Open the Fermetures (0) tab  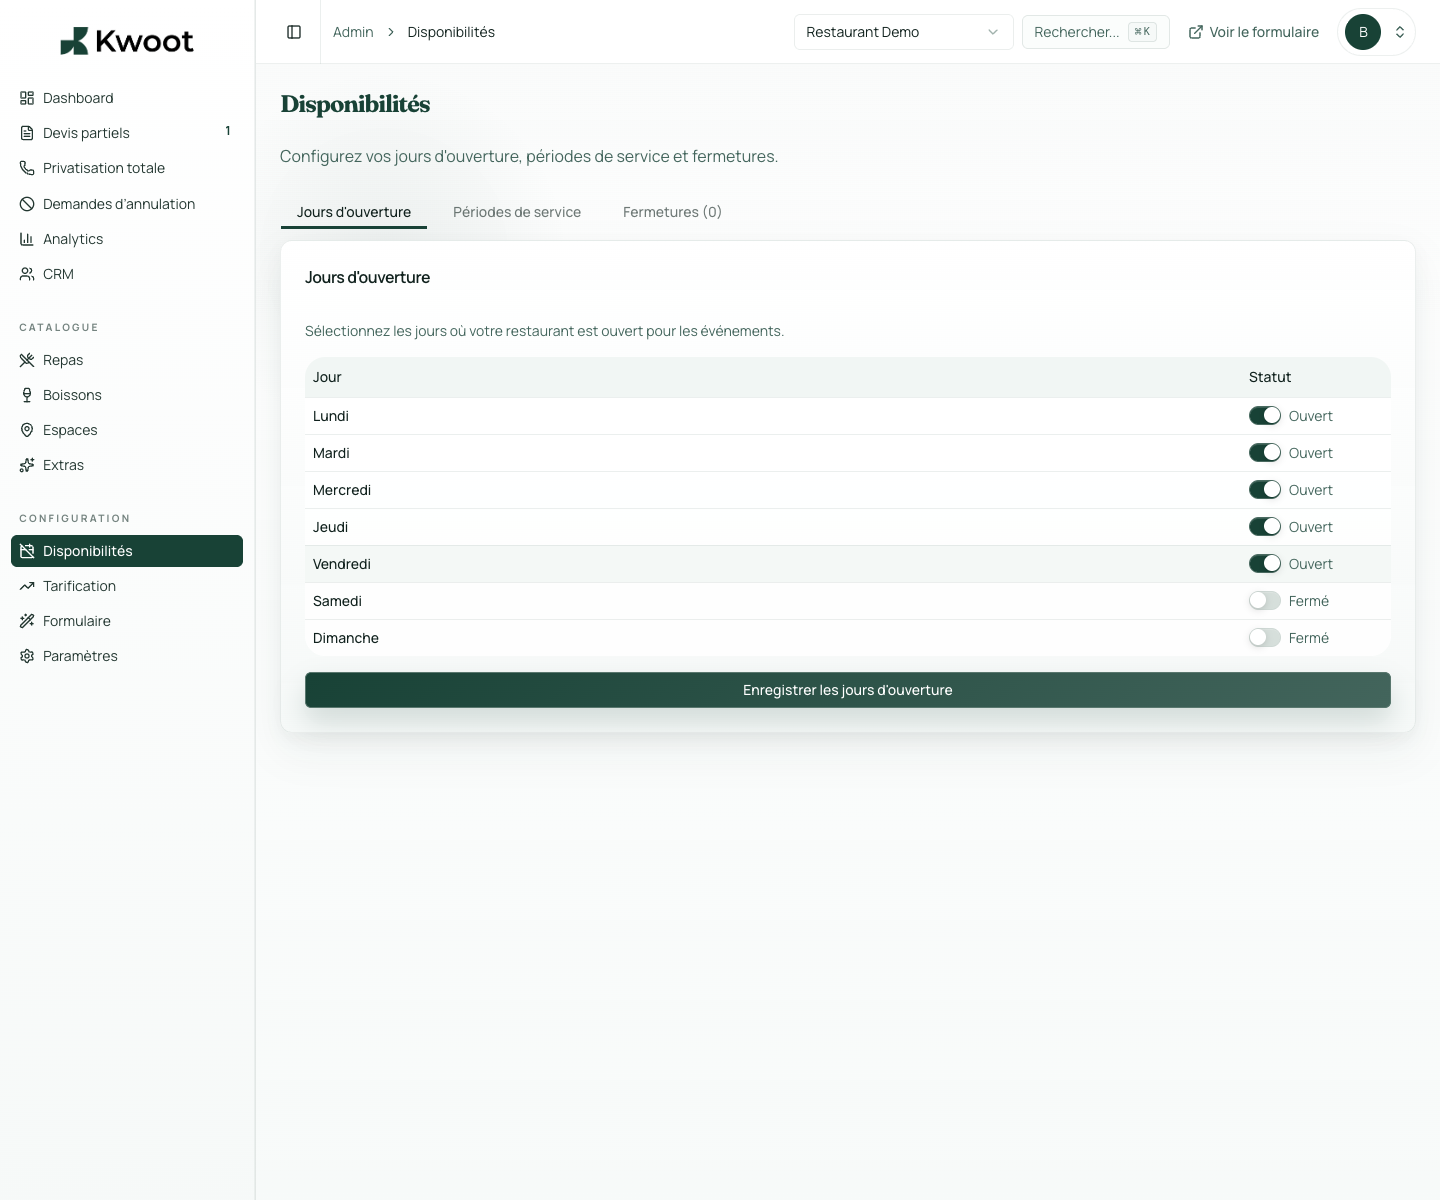coord(672,212)
